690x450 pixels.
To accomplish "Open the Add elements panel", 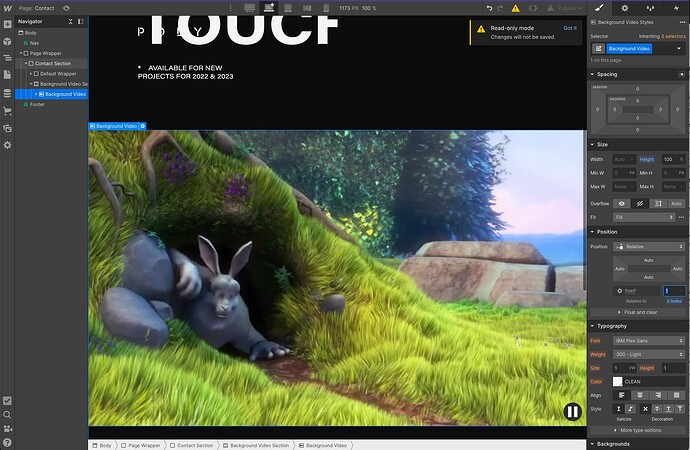I will [x=7, y=25].
